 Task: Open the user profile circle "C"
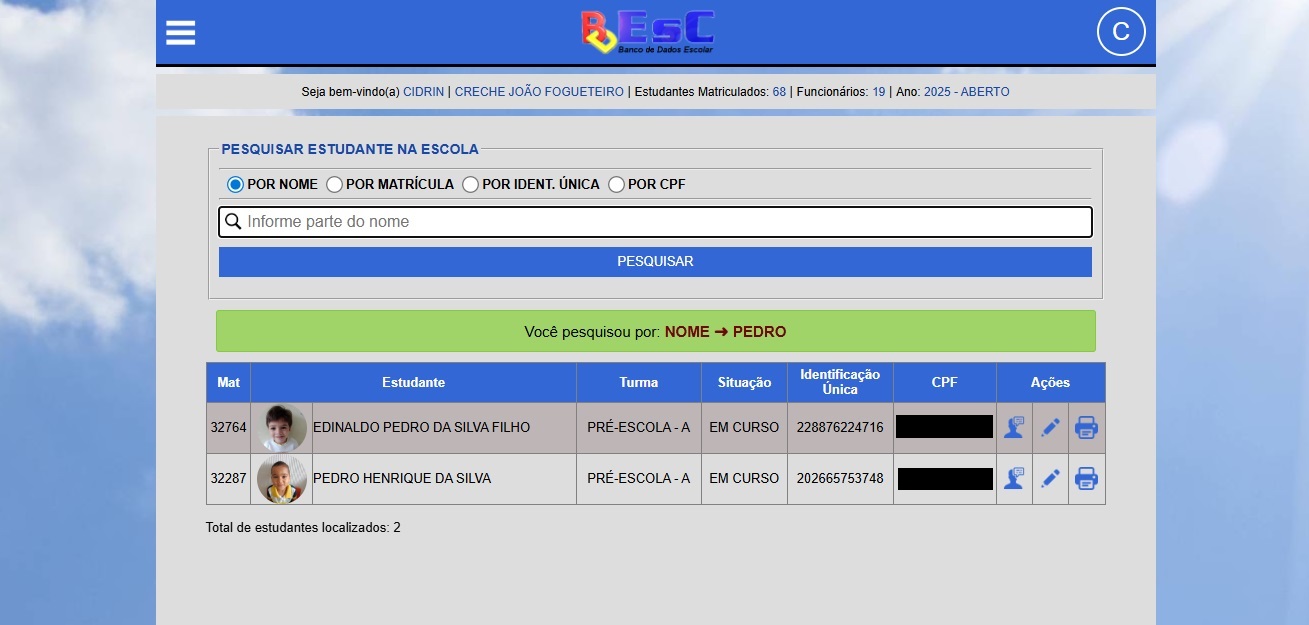(1121, 32)
